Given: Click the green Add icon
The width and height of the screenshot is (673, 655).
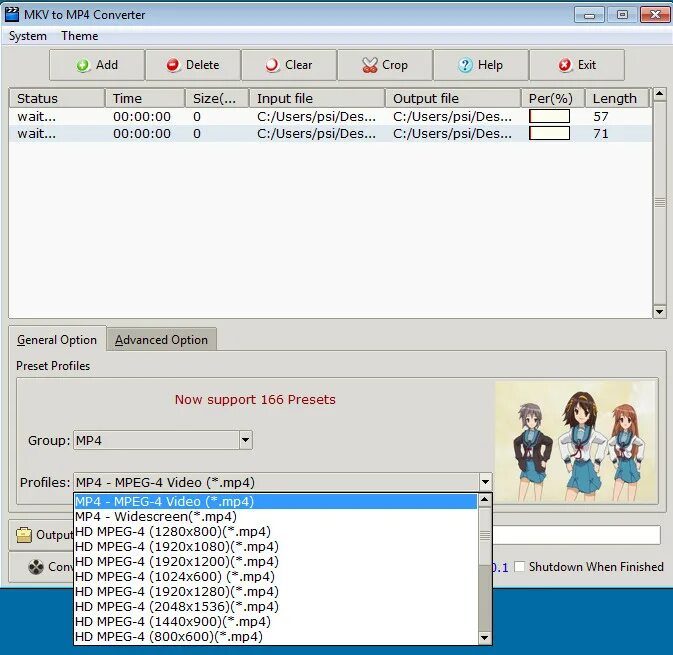Looking at the screenshot, I should click(82, 65).
